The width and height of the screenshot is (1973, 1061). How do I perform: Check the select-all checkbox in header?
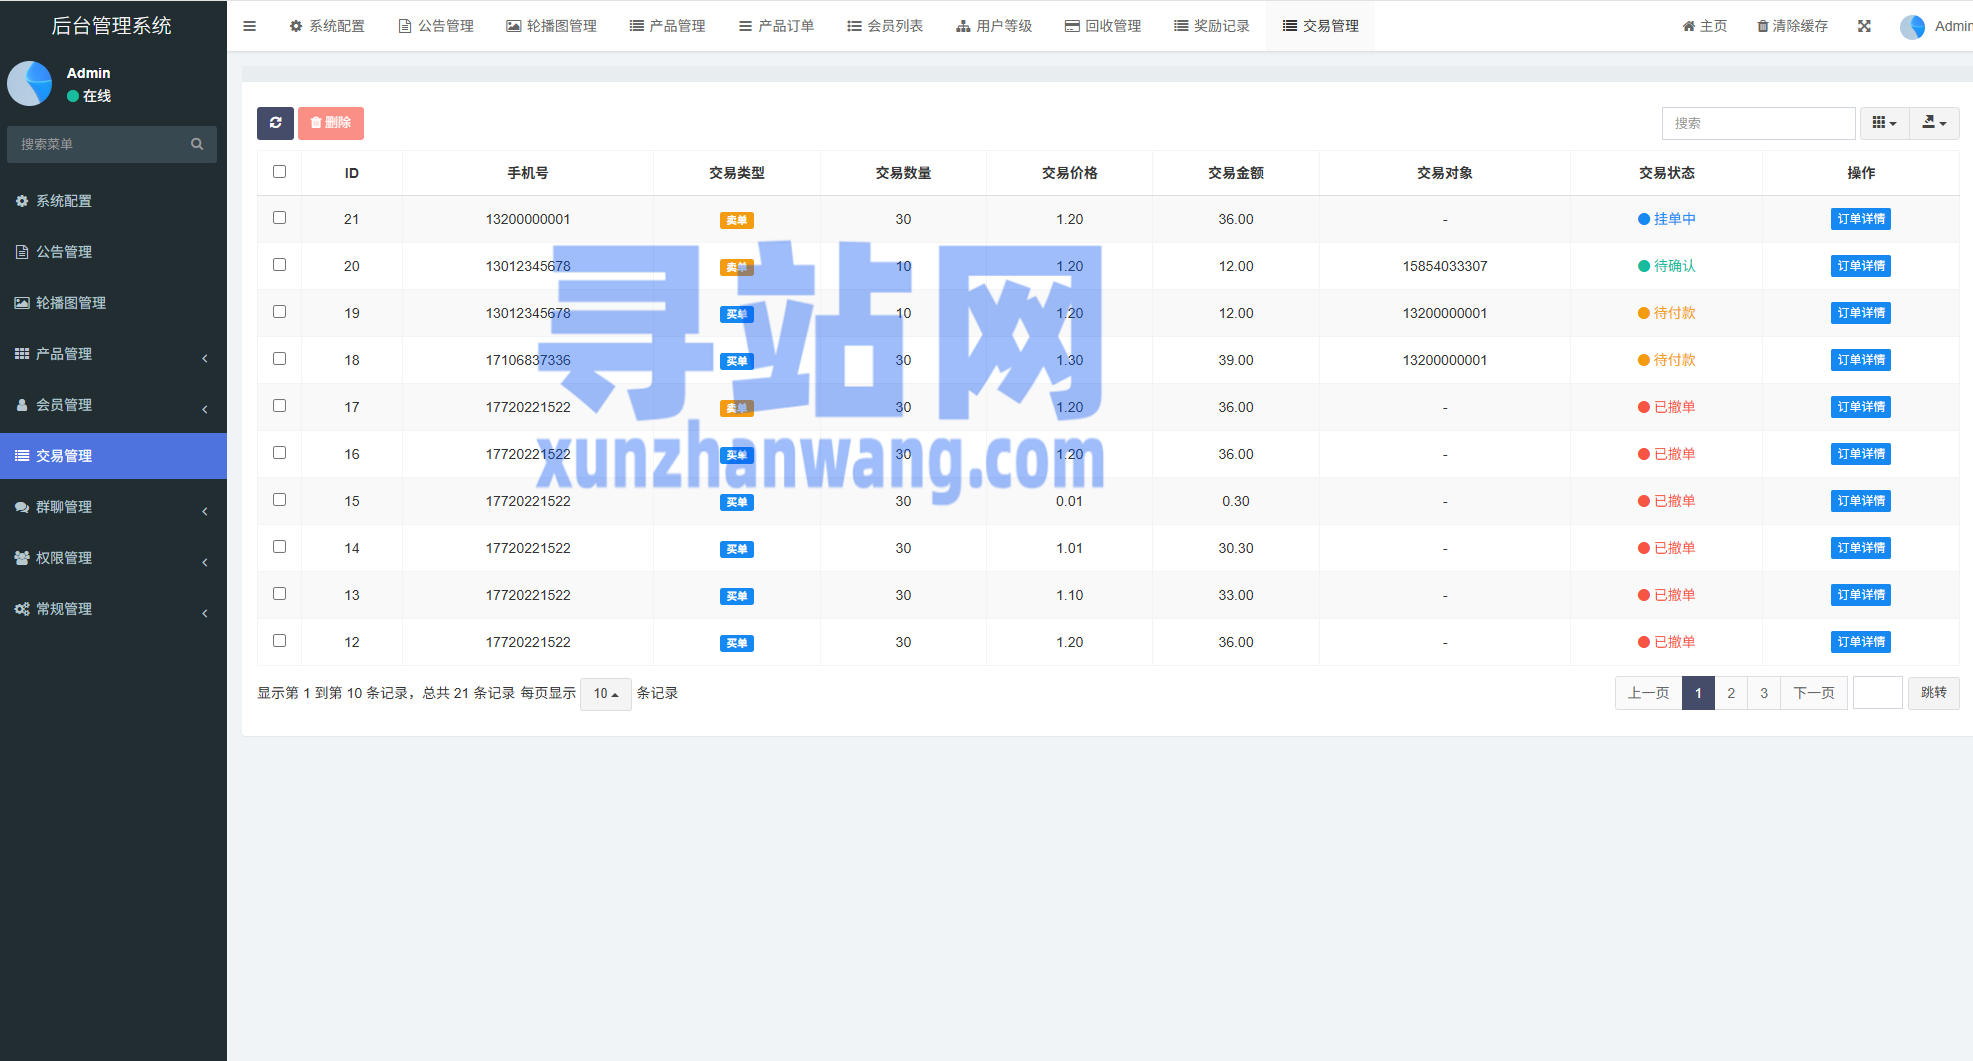click(280, 172)
